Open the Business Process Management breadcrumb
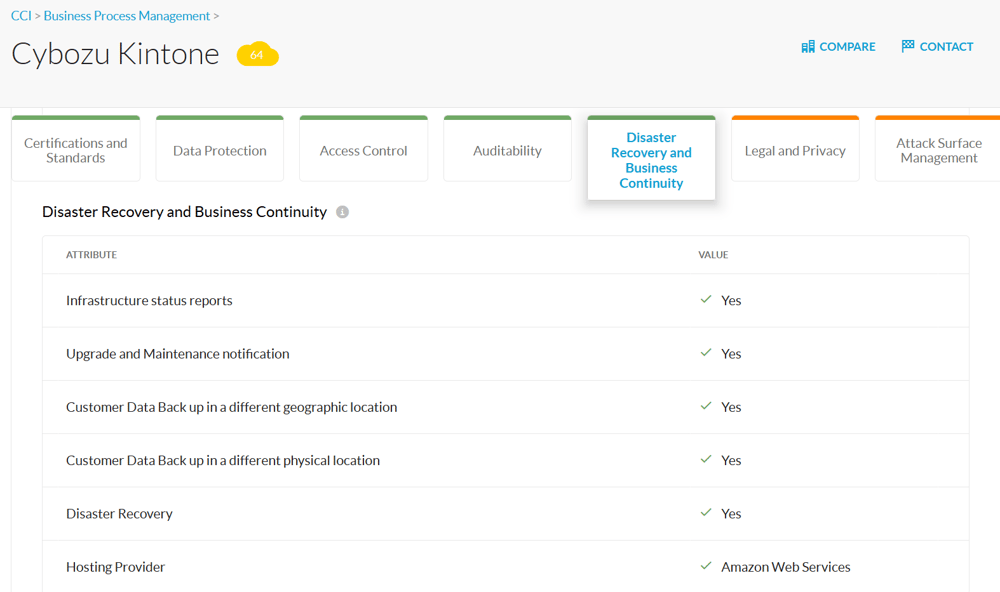Viewport: 1000px width, 592px height. click(127, 16)
